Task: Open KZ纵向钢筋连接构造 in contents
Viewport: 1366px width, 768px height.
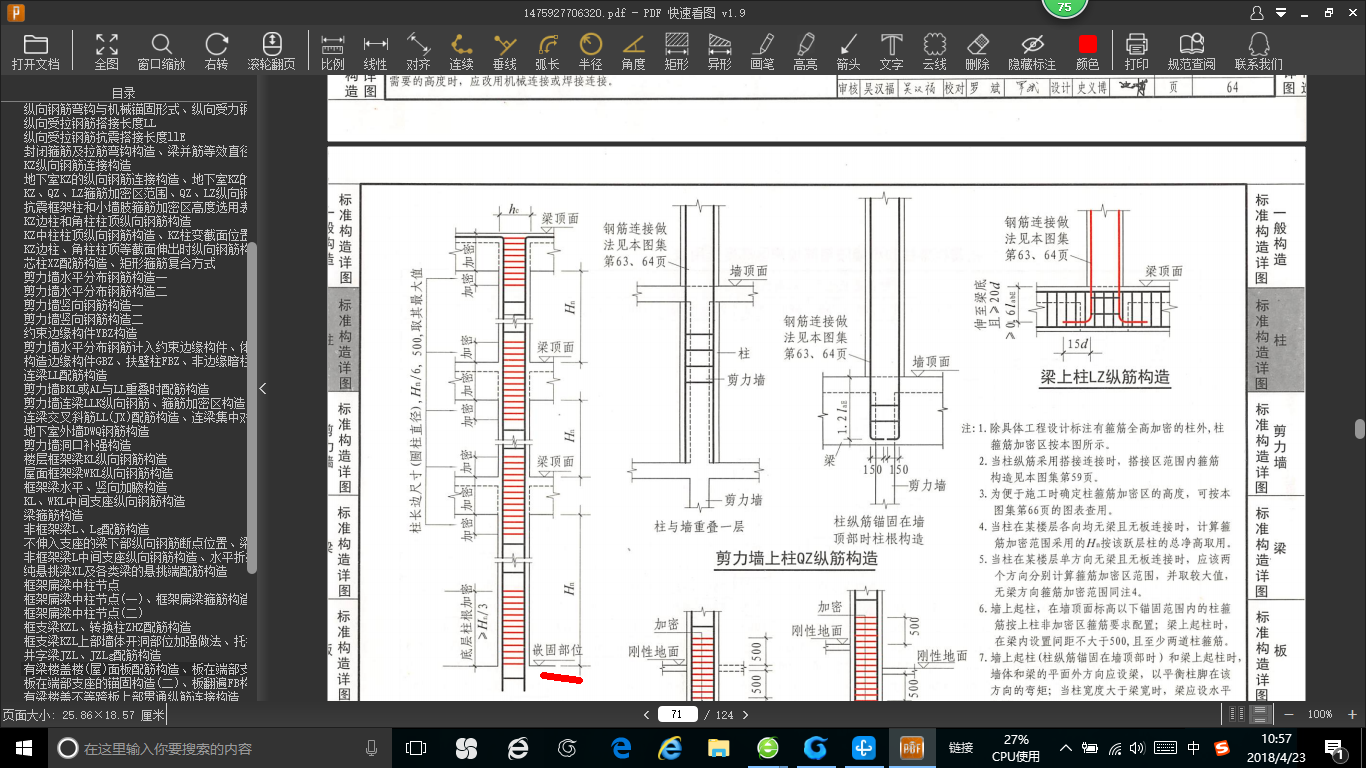Action: click(x=77, y=164)
